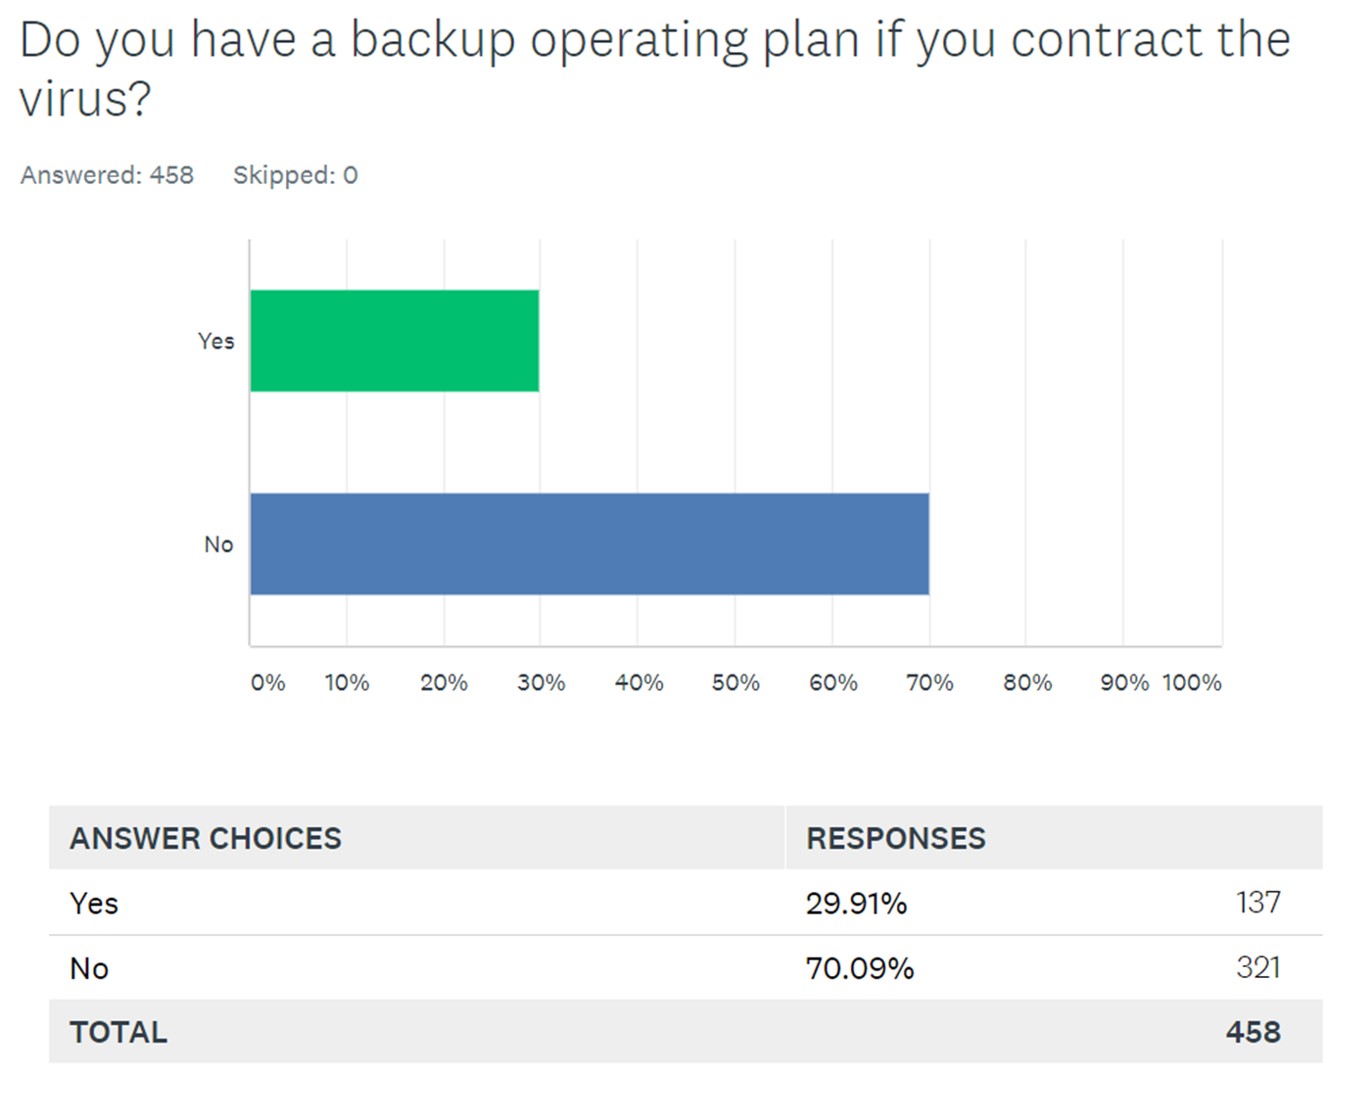This screenshot has height=1117, width=1368.
Task: Click the Answered: 458 text
Action: click(x=107, y=175)
